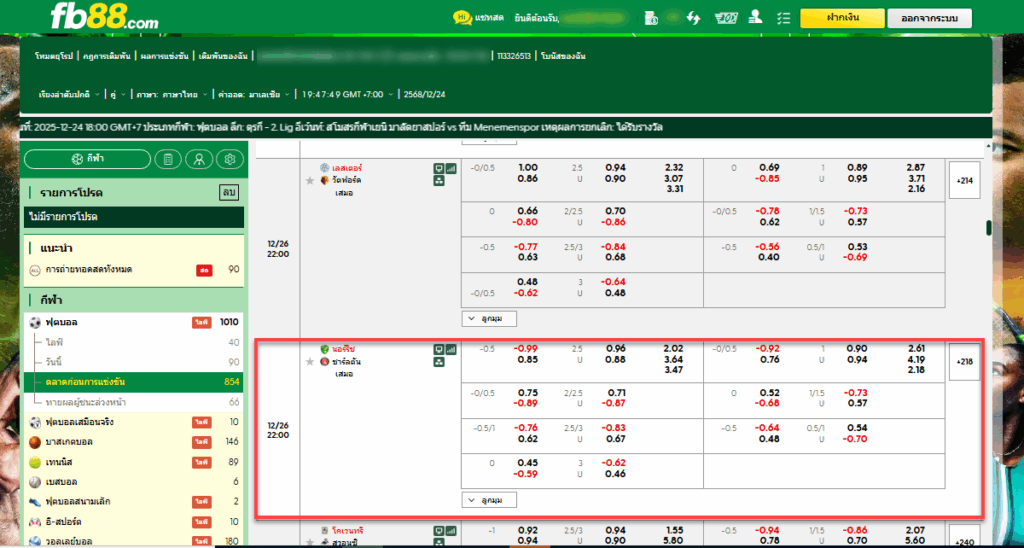This screenshot has height=548, width=1024.
Task: Open the settings gear icon in sidebar
Action: click(229, 159)
